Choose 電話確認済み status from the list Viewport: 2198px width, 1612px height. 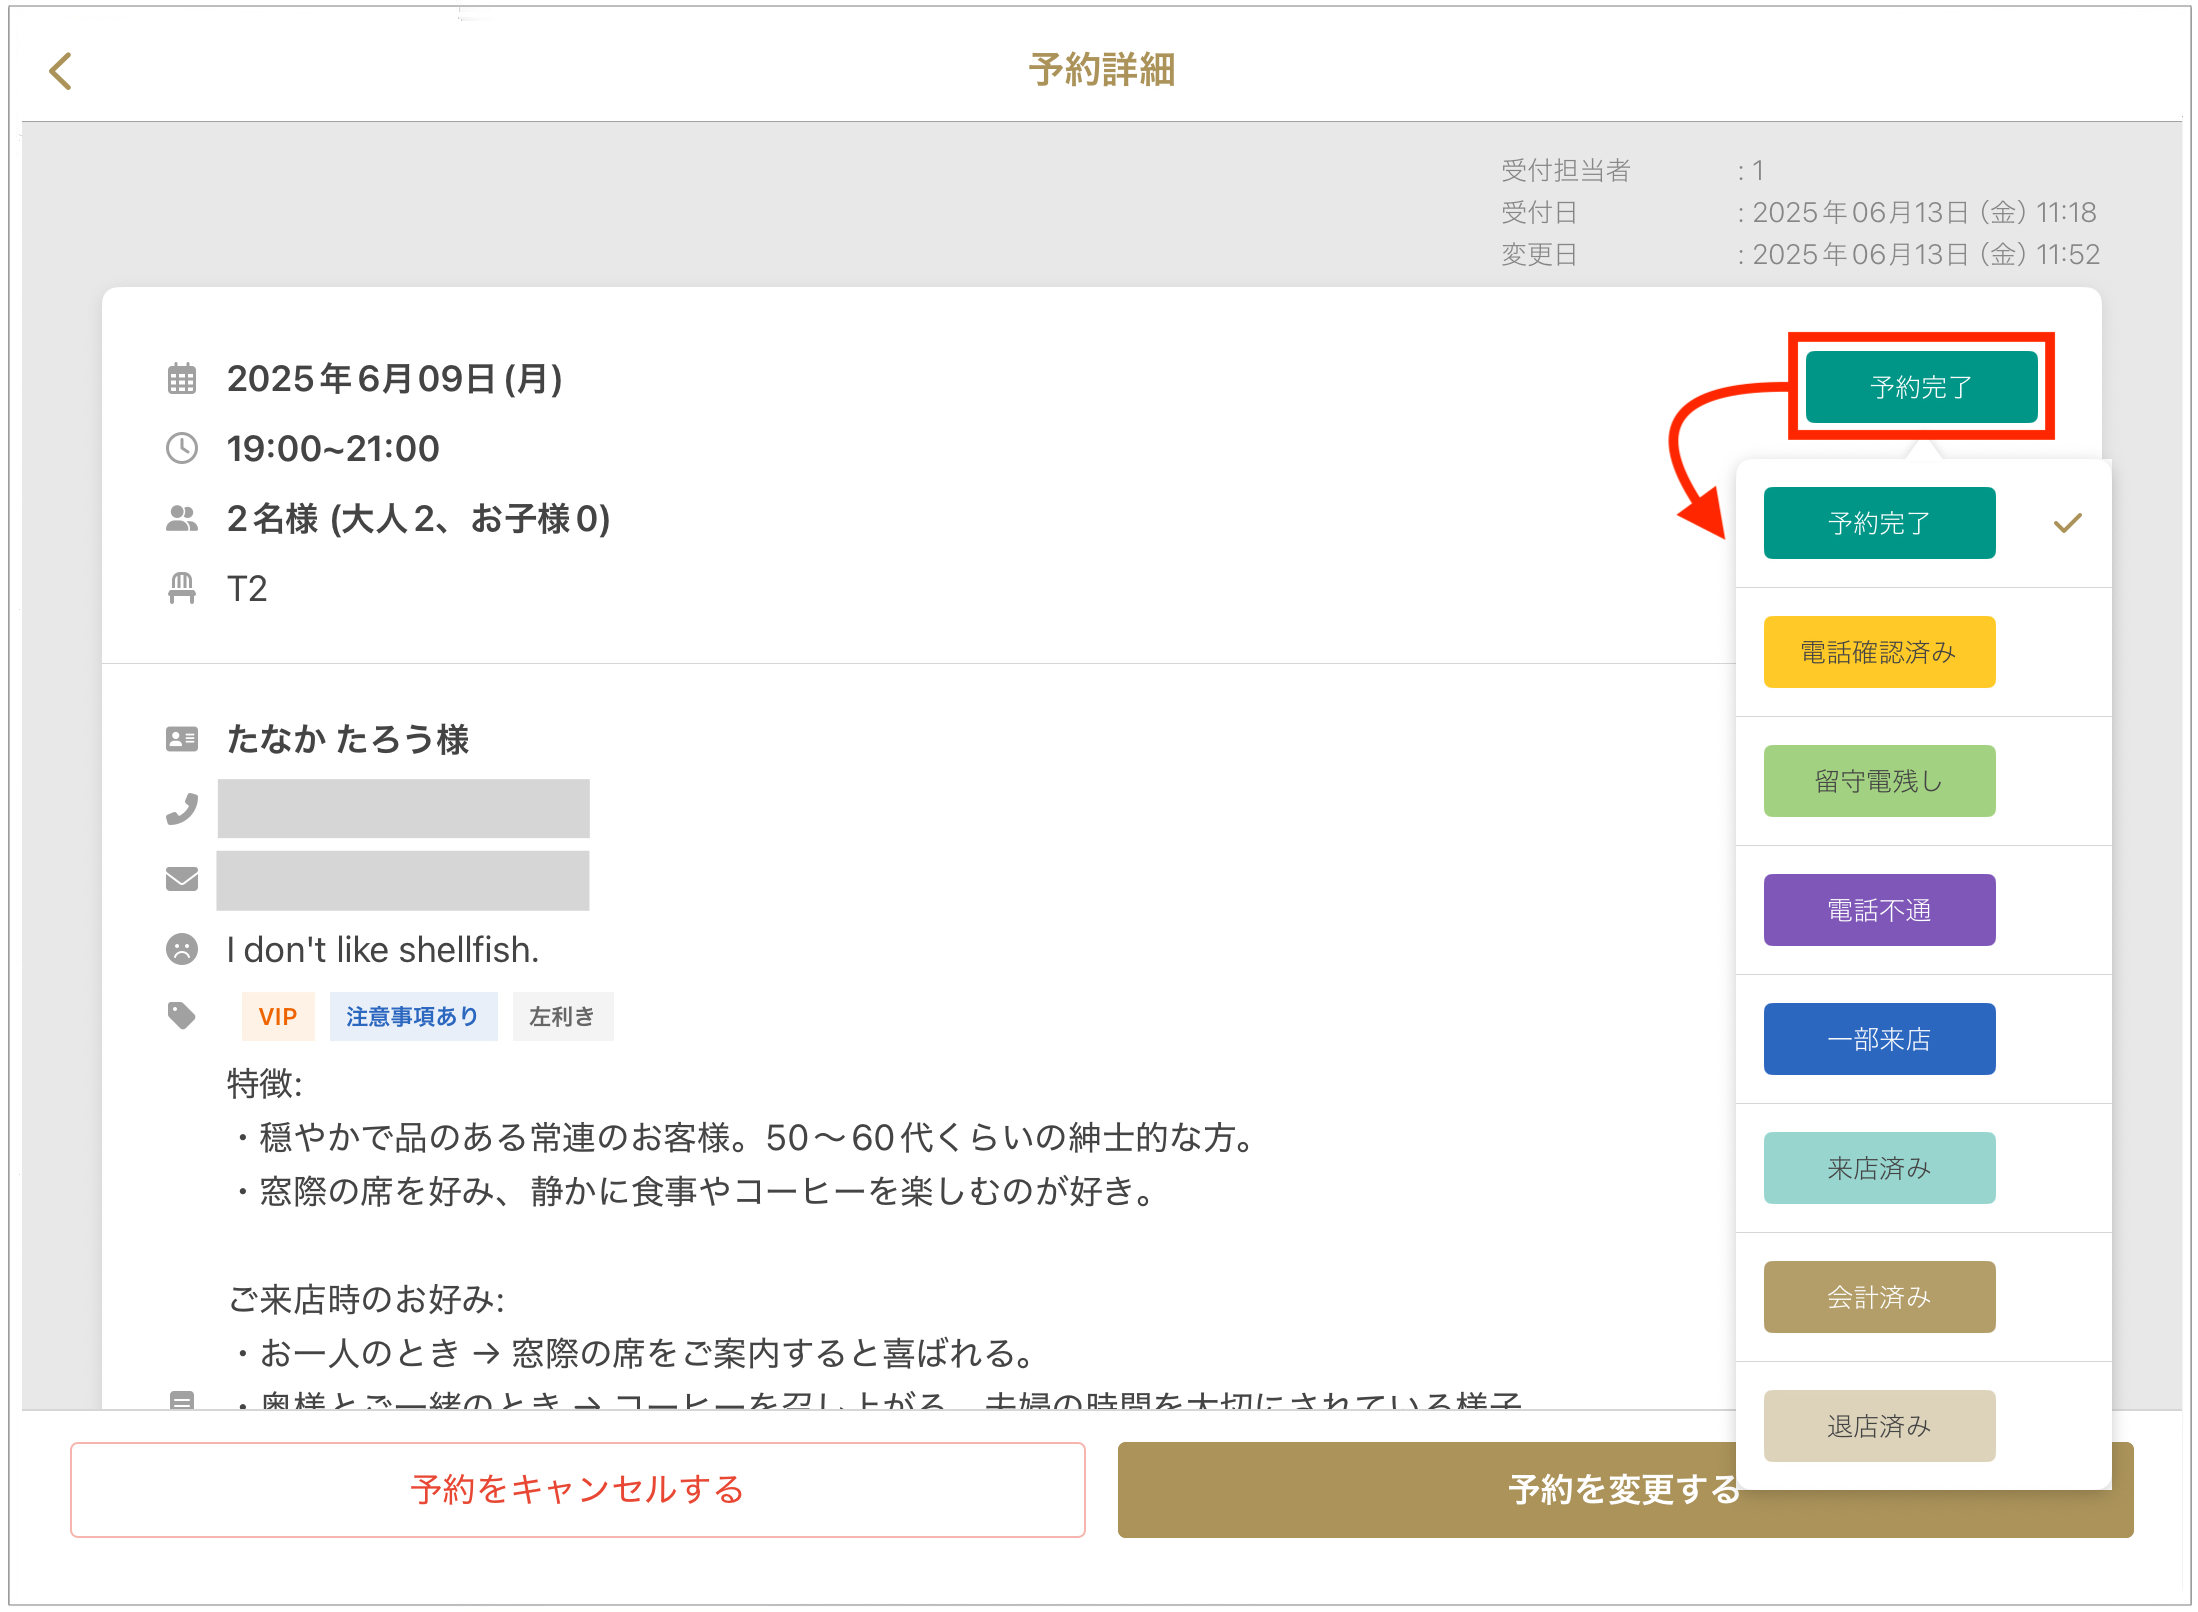point(1878,652)
